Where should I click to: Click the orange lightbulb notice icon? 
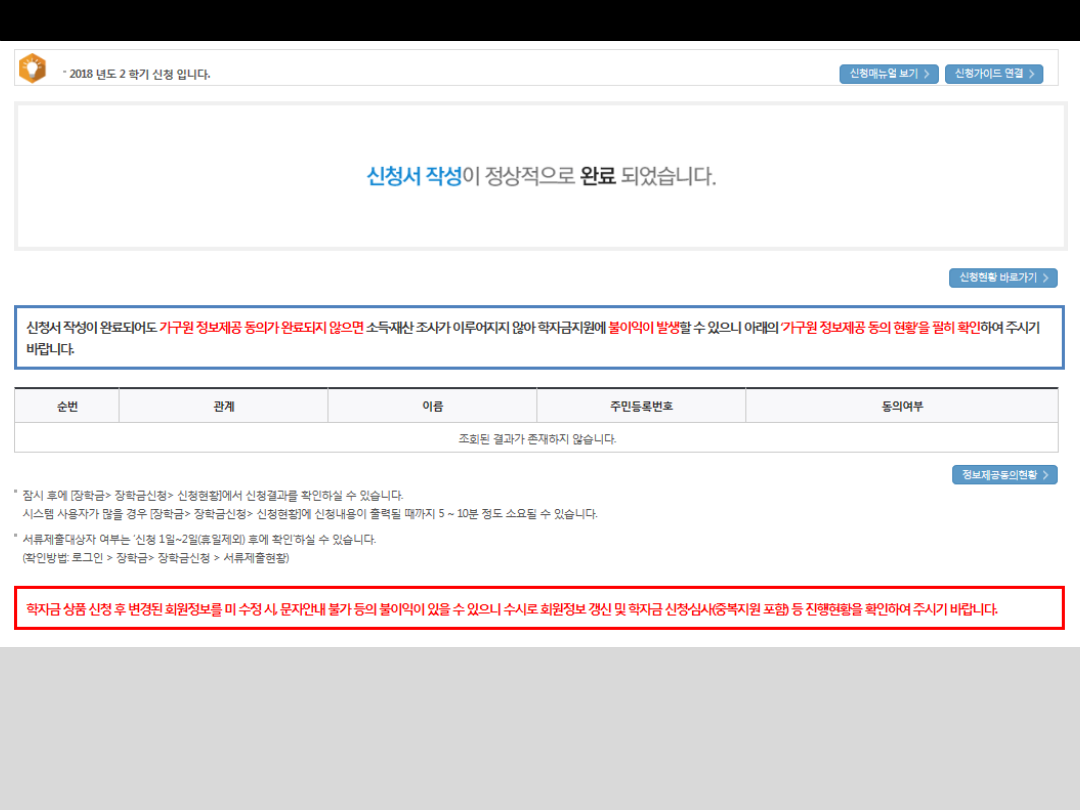coord(33,68)
